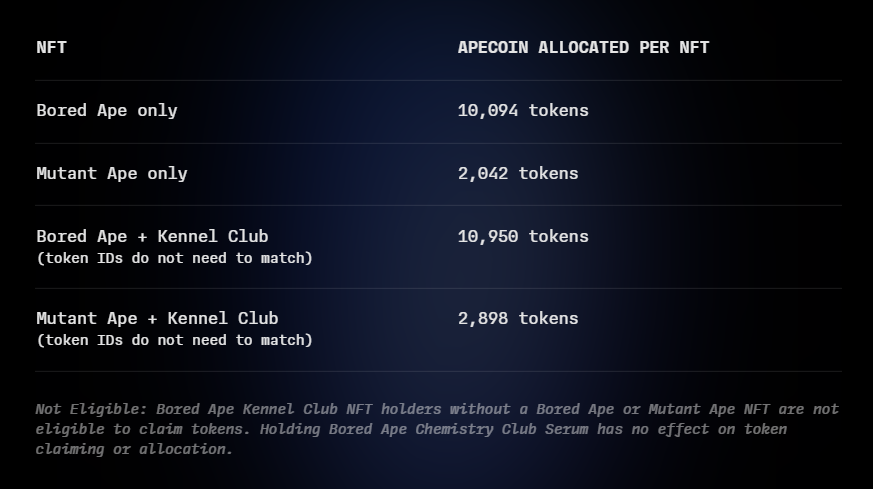This screenshot has width=873, height=489.
Task: Select Mutant Ape + Kennel Club label
Action: (157, 318)
